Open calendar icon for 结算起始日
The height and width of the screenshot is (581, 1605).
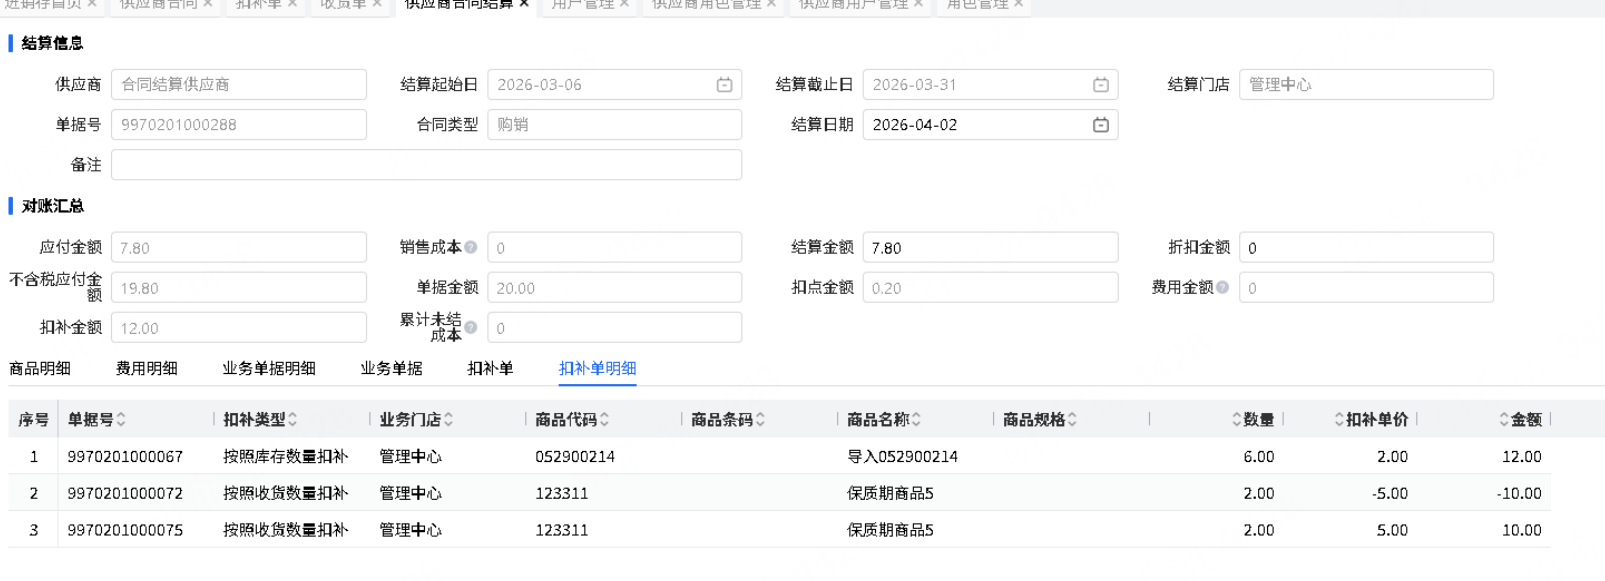coord(724,85)
